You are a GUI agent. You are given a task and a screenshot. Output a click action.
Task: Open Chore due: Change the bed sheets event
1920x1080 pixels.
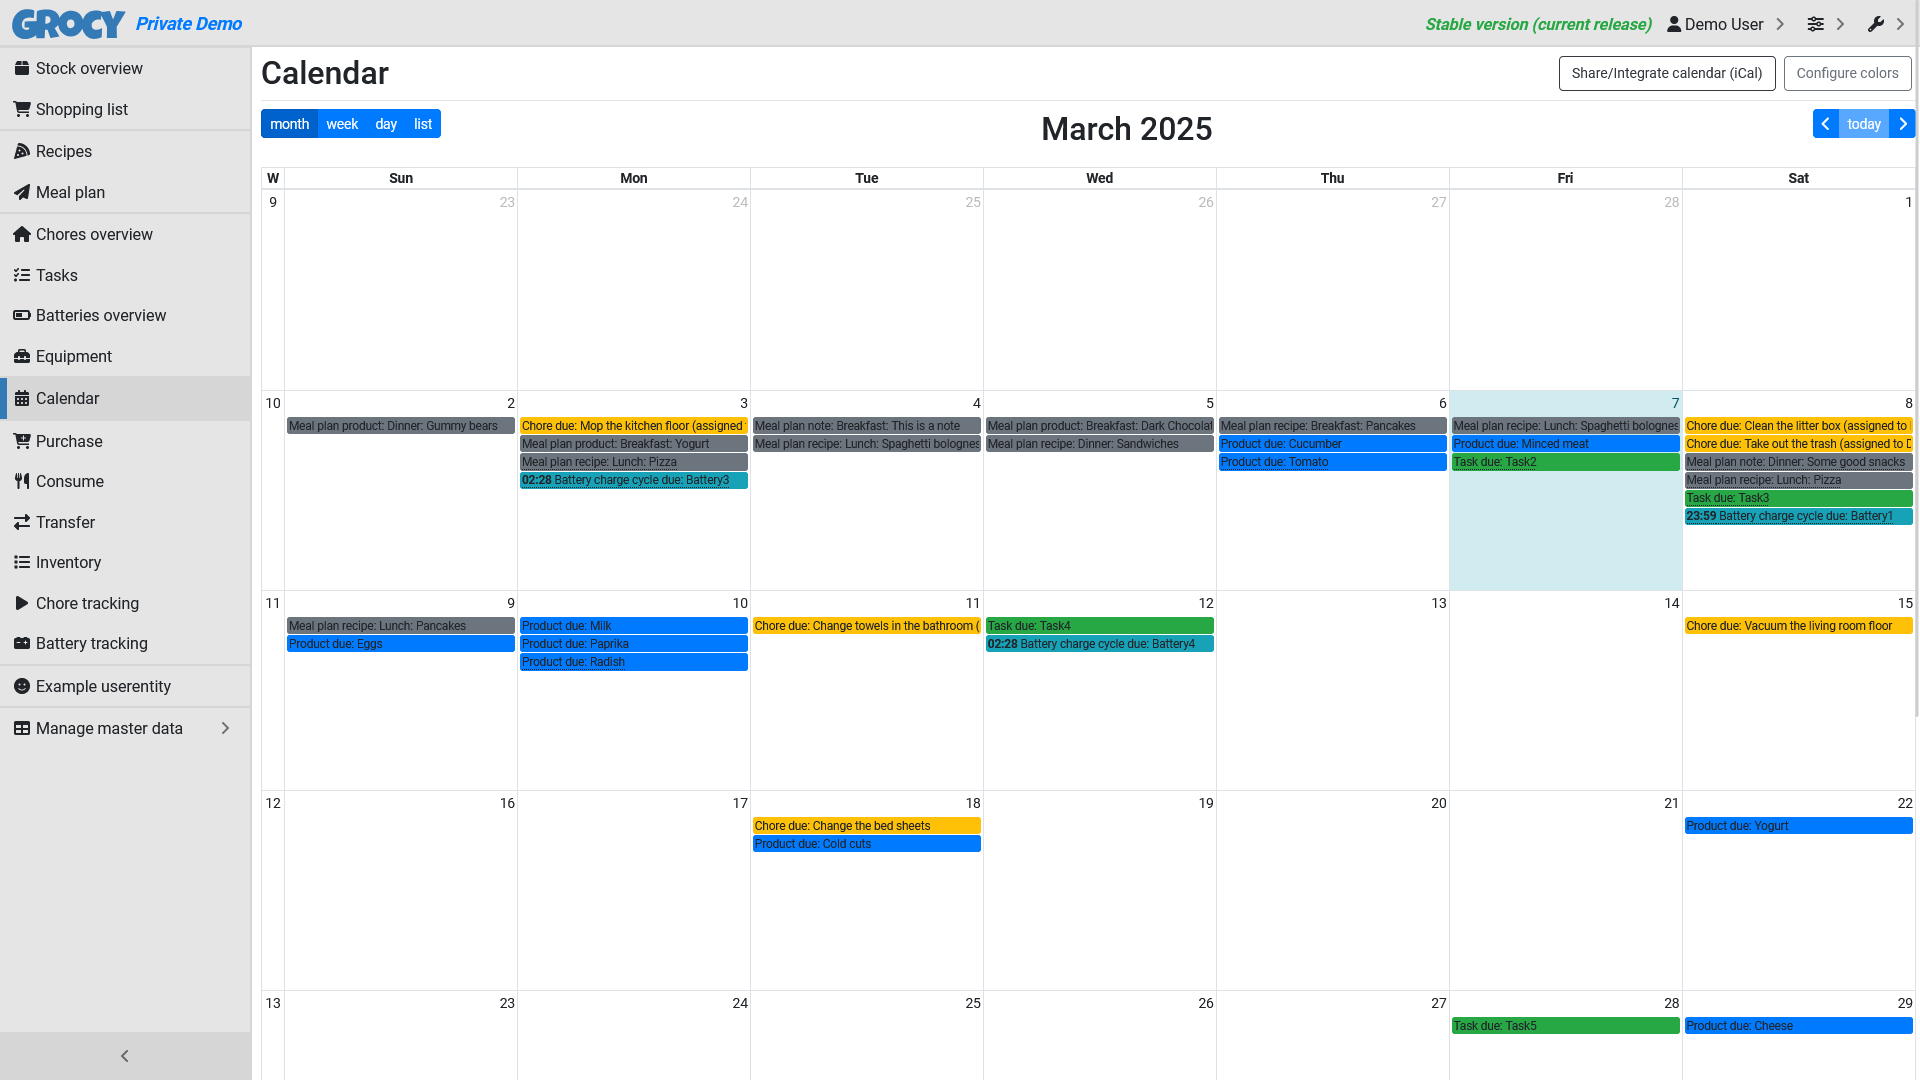tap(867, 826)
